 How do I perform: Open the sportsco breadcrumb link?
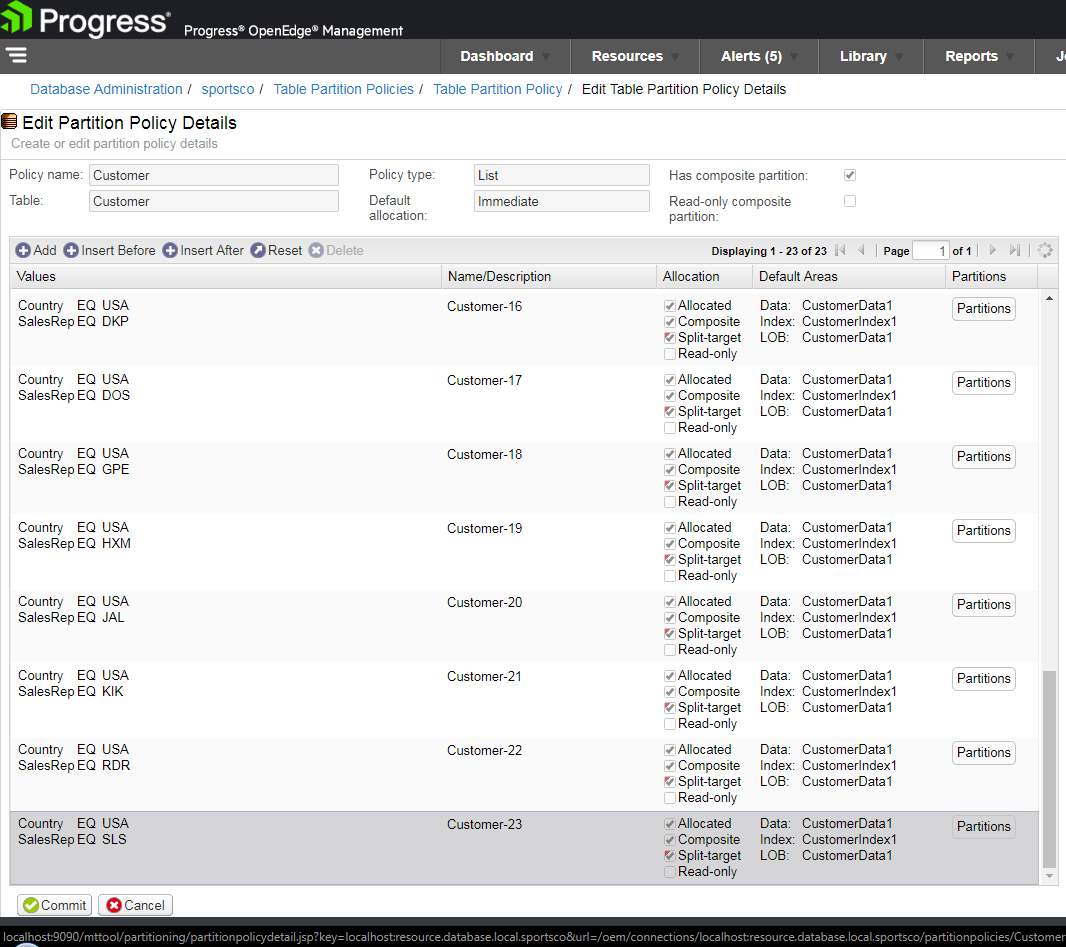click(228, 89)
